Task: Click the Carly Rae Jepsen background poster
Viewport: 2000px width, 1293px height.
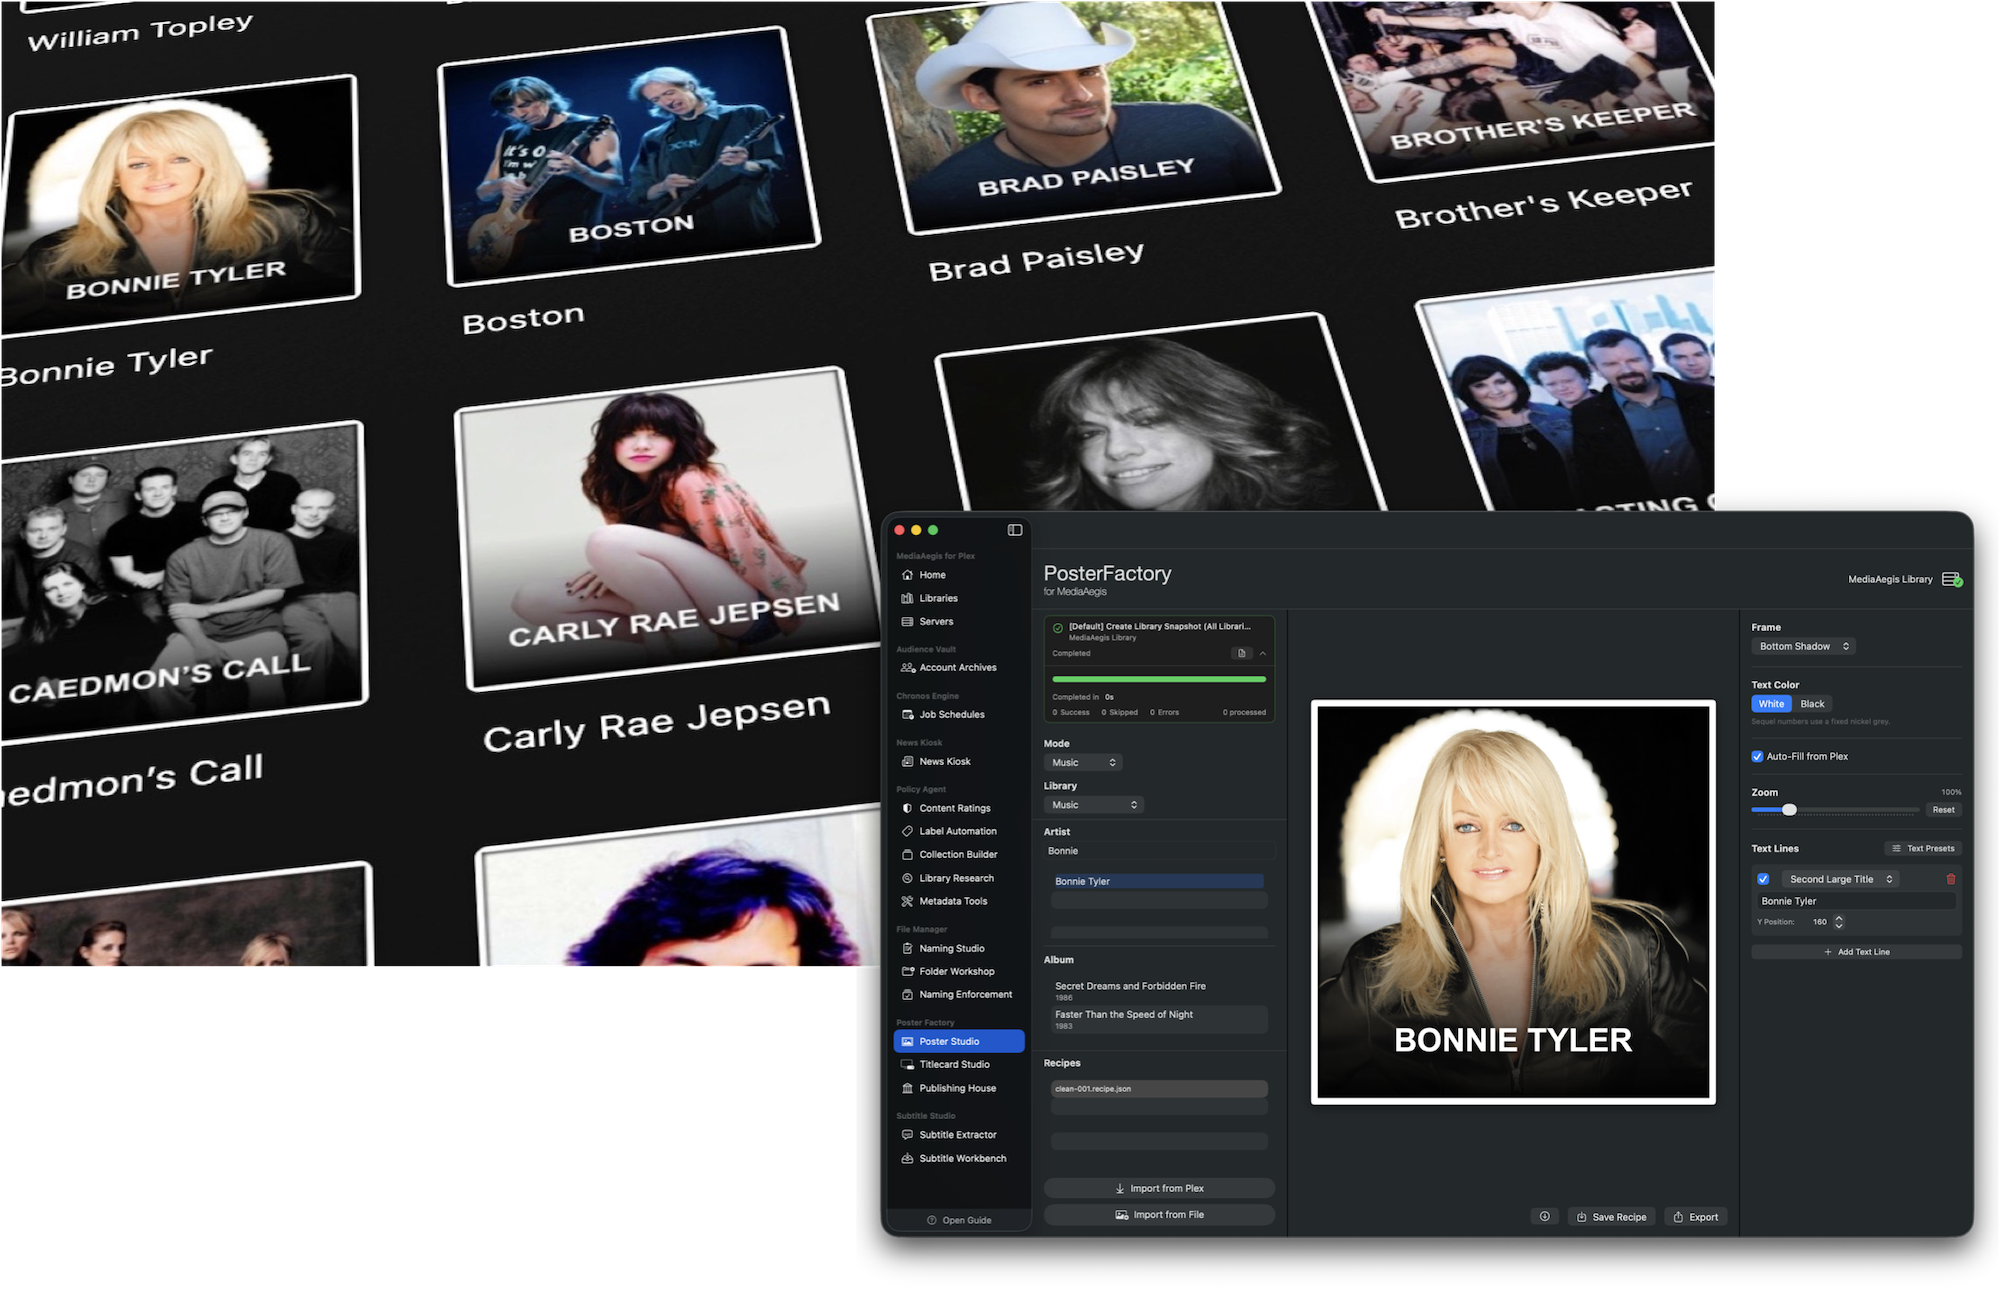Action: coord(668,528)
